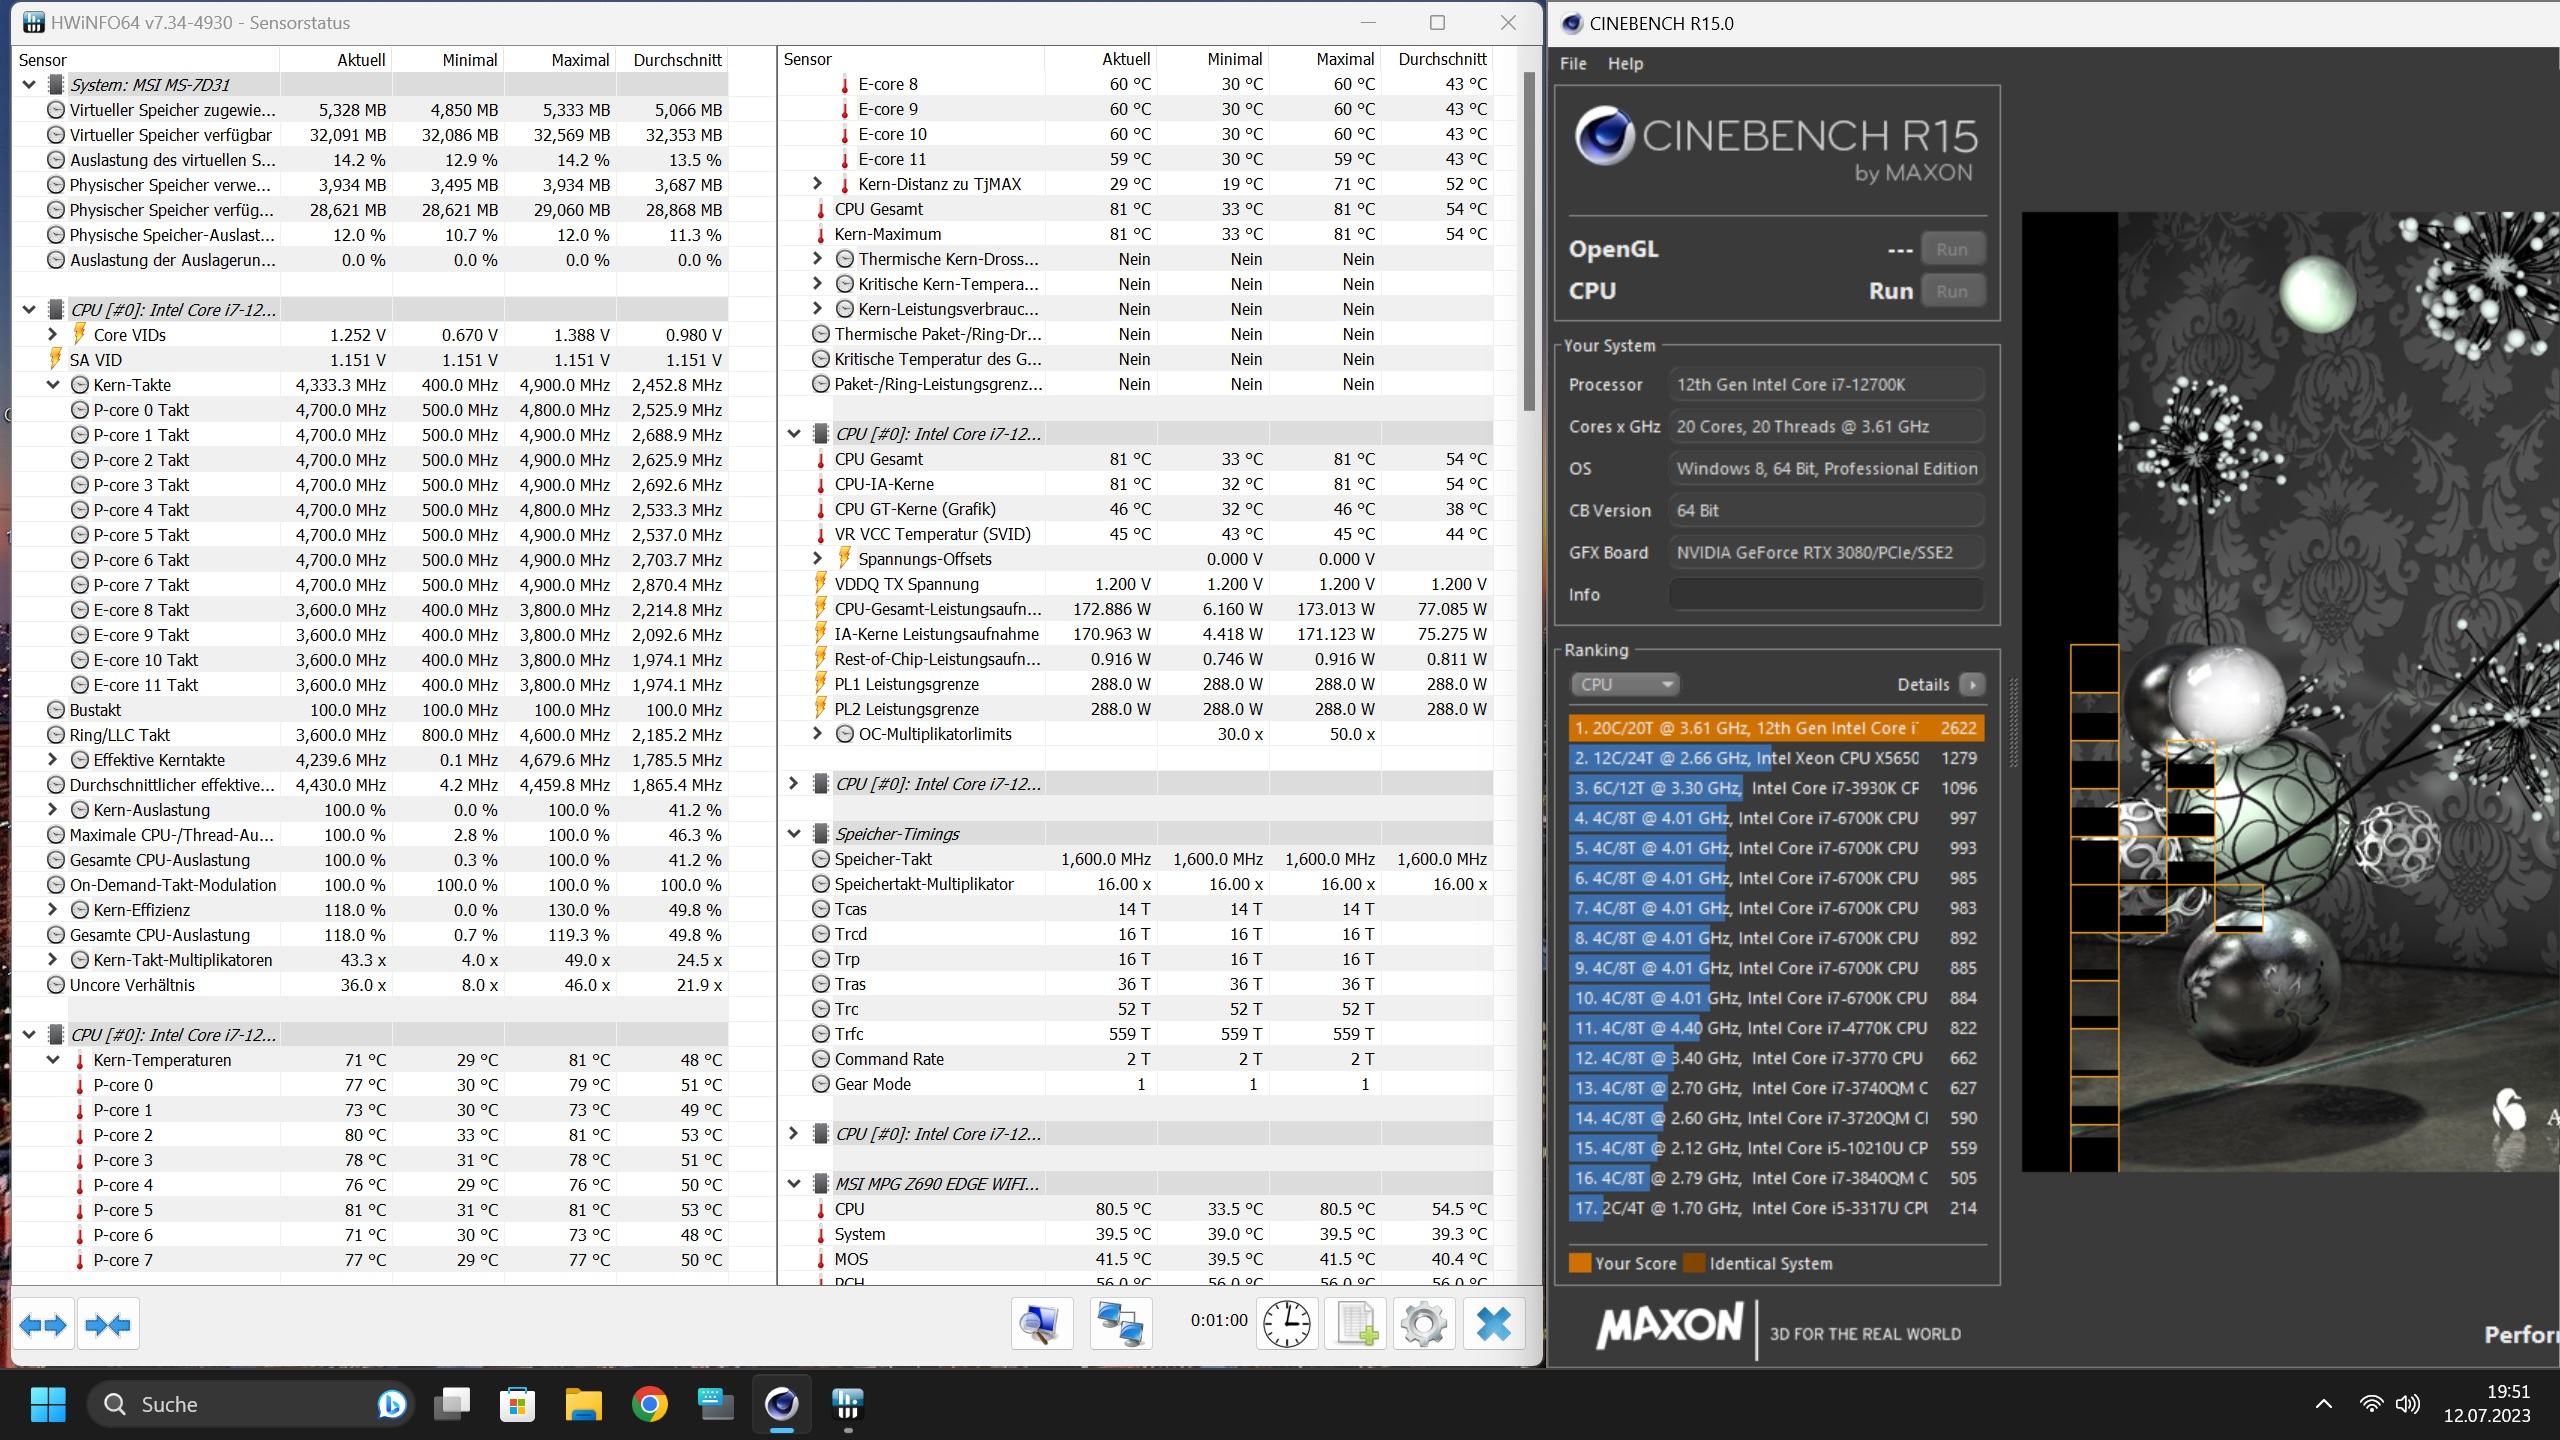Collapse the Kern-Temperaturen node
2560x1440 pixels.
pos(53,1060)
